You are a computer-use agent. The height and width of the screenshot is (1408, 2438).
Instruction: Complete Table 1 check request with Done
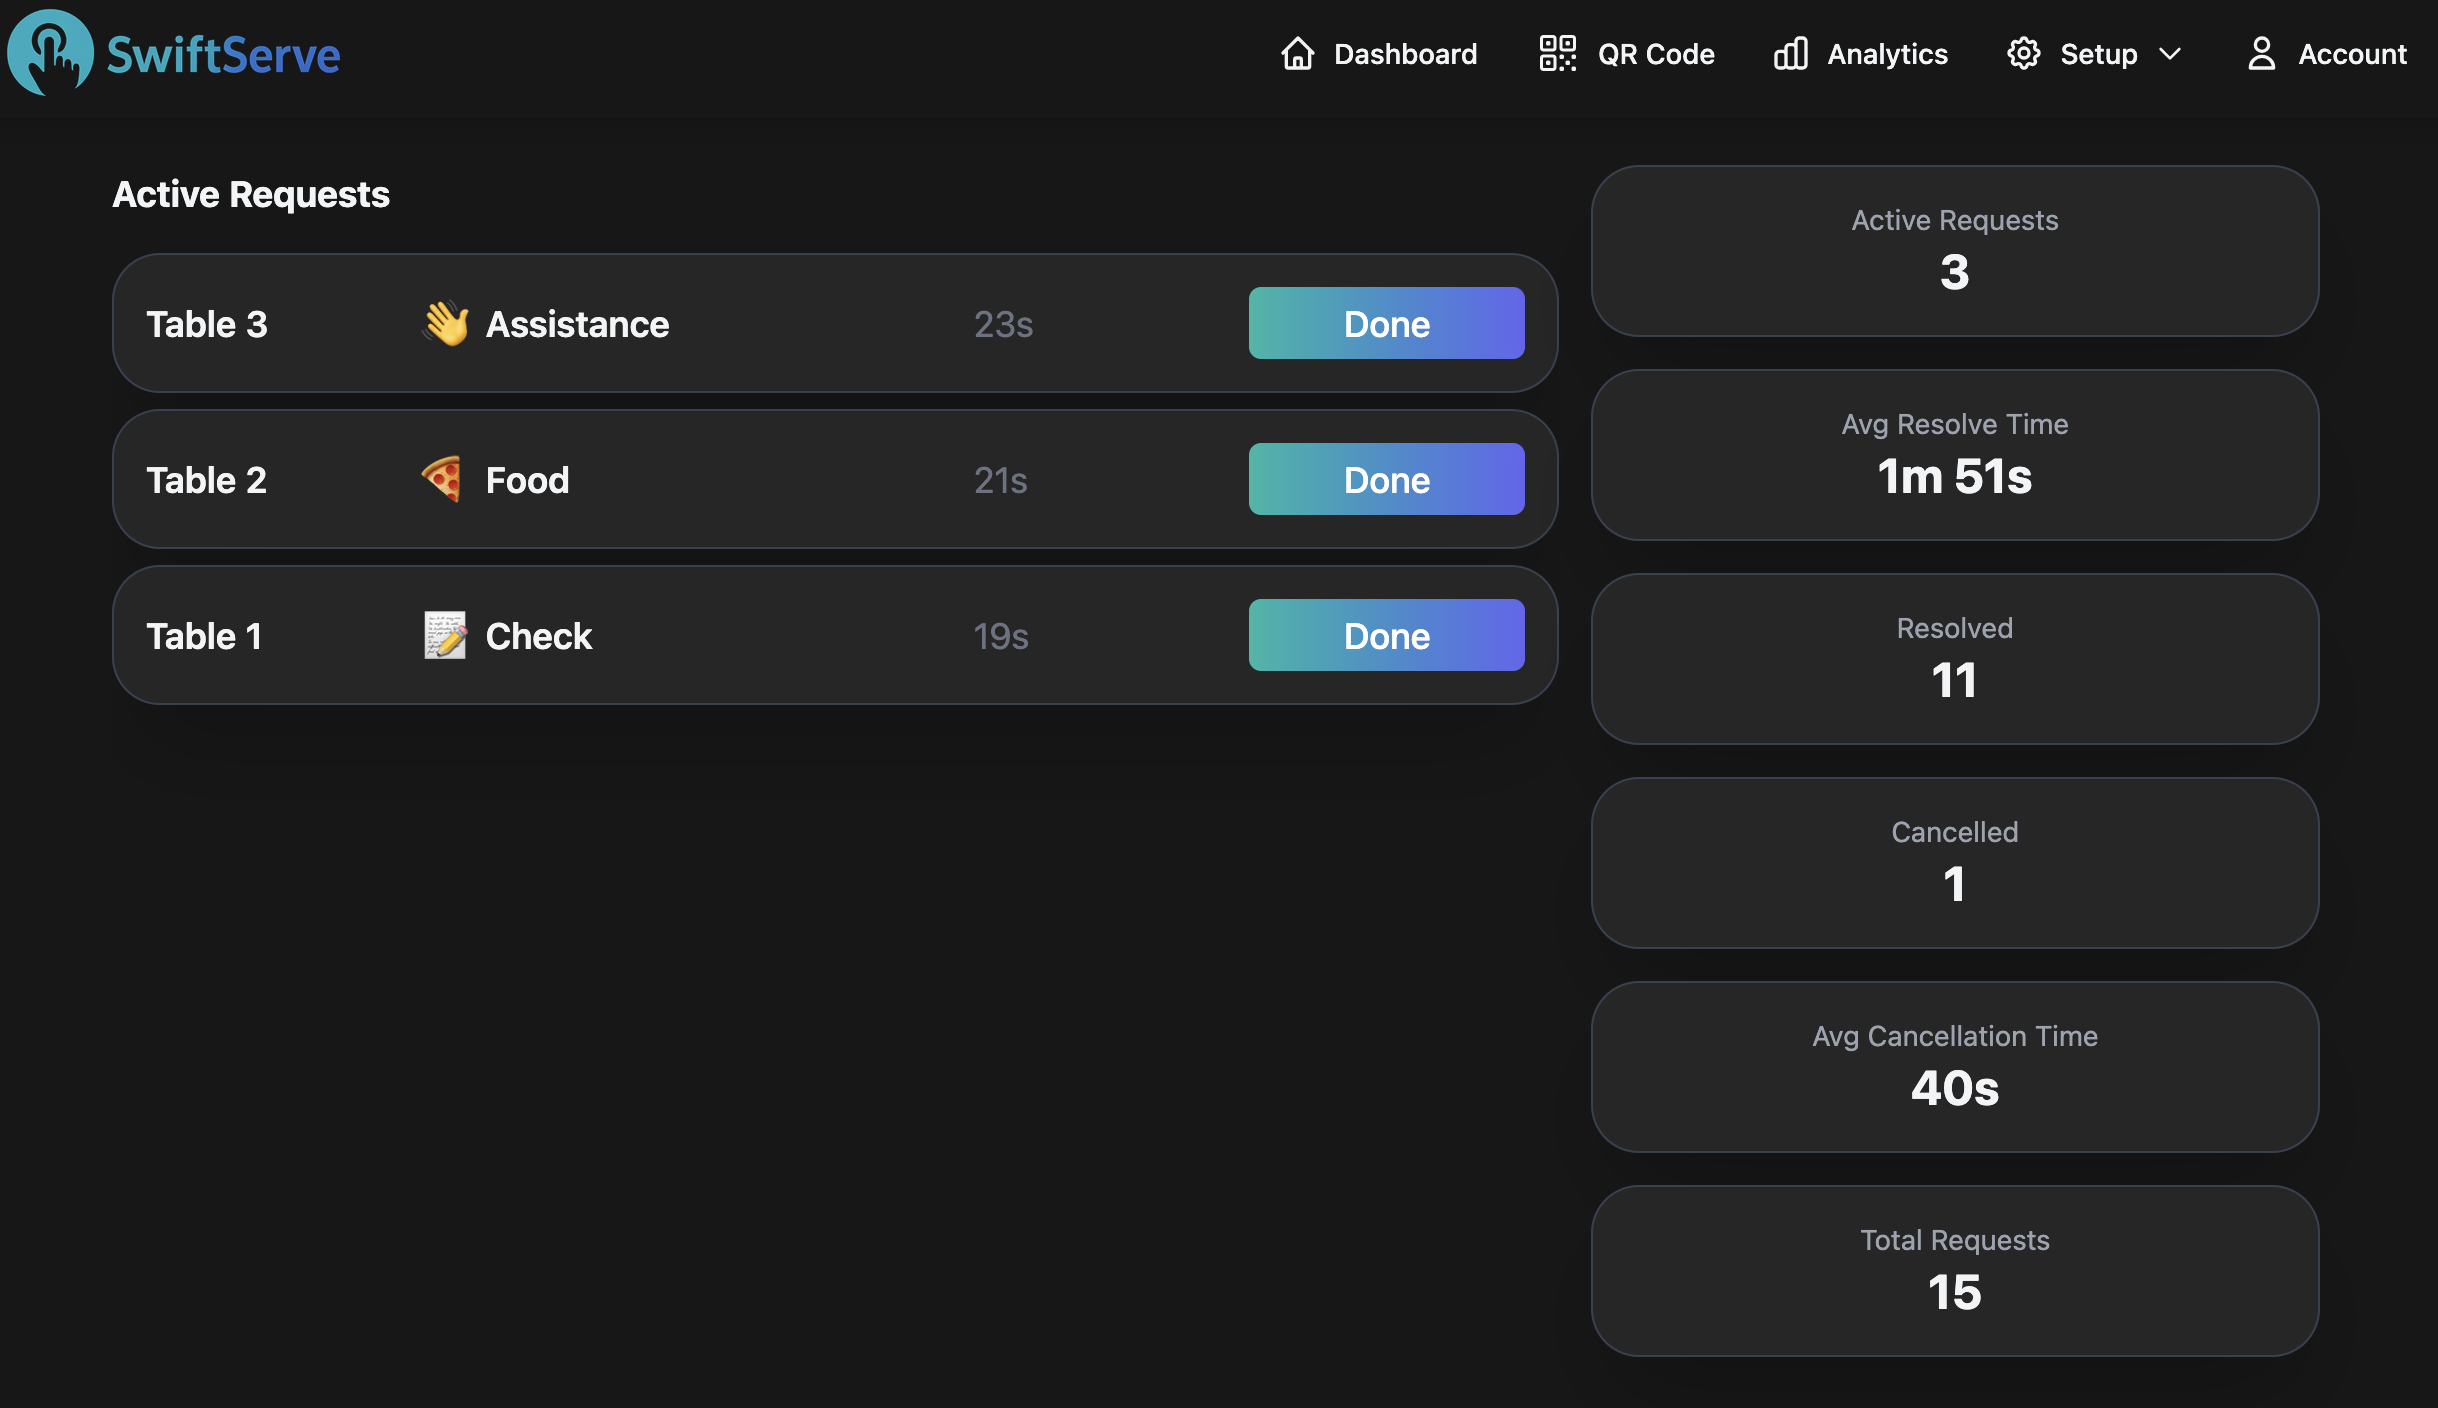(x=1386, y=635)
